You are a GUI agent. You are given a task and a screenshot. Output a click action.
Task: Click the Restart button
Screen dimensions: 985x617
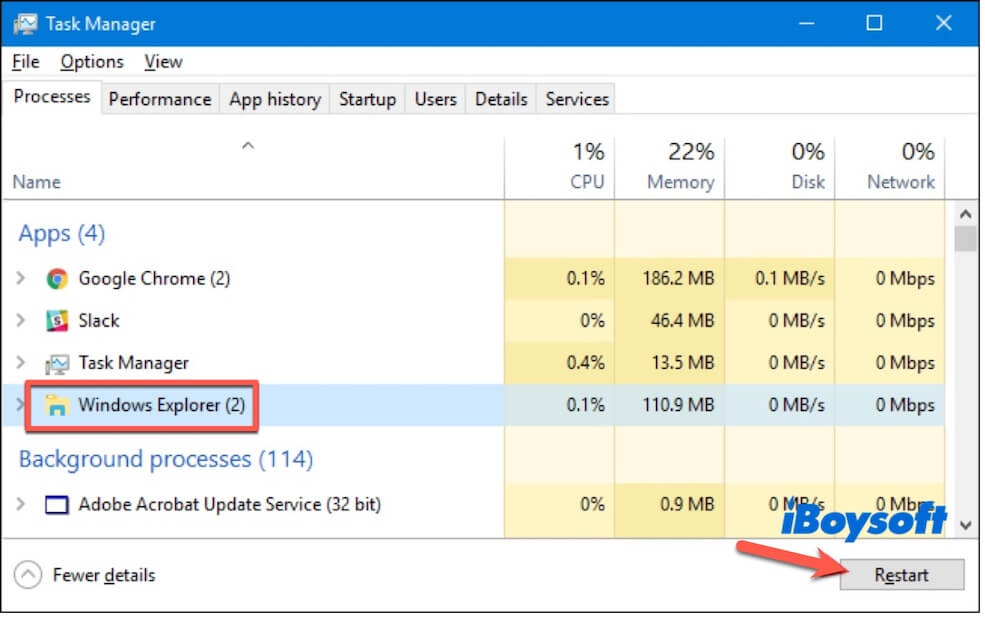coord(901,575)
